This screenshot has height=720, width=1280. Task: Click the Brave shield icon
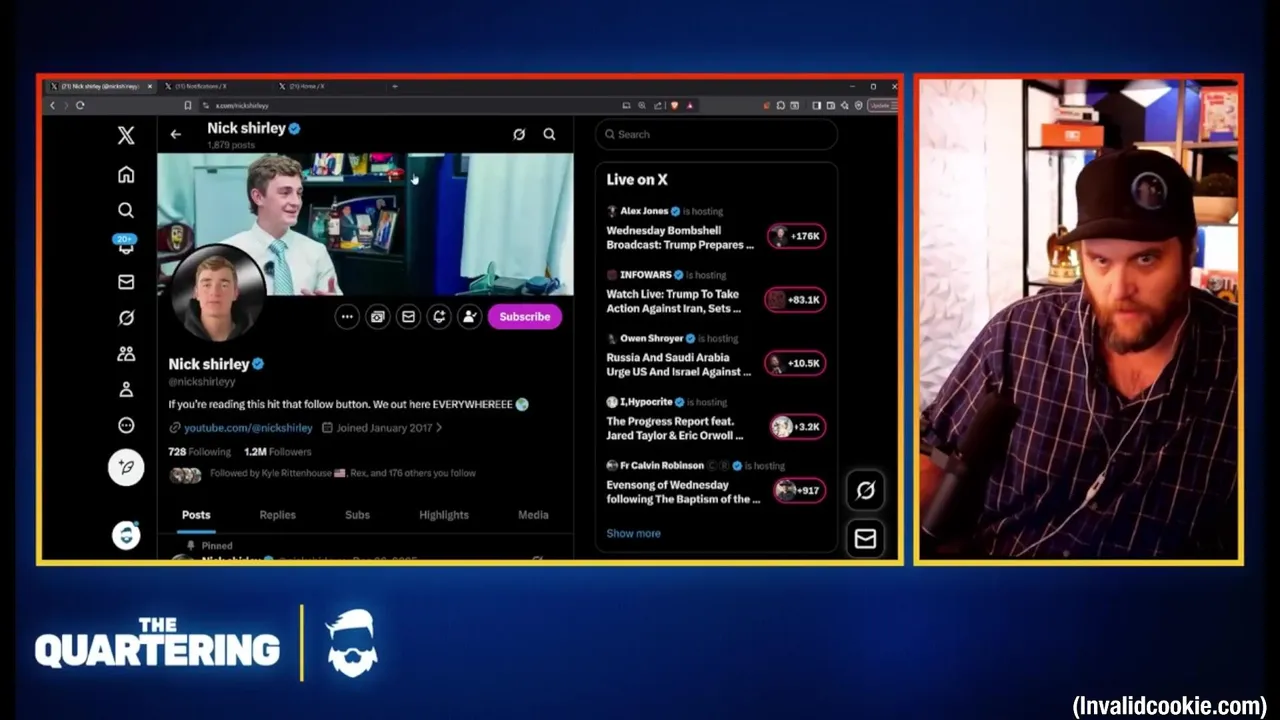point(674,105)
